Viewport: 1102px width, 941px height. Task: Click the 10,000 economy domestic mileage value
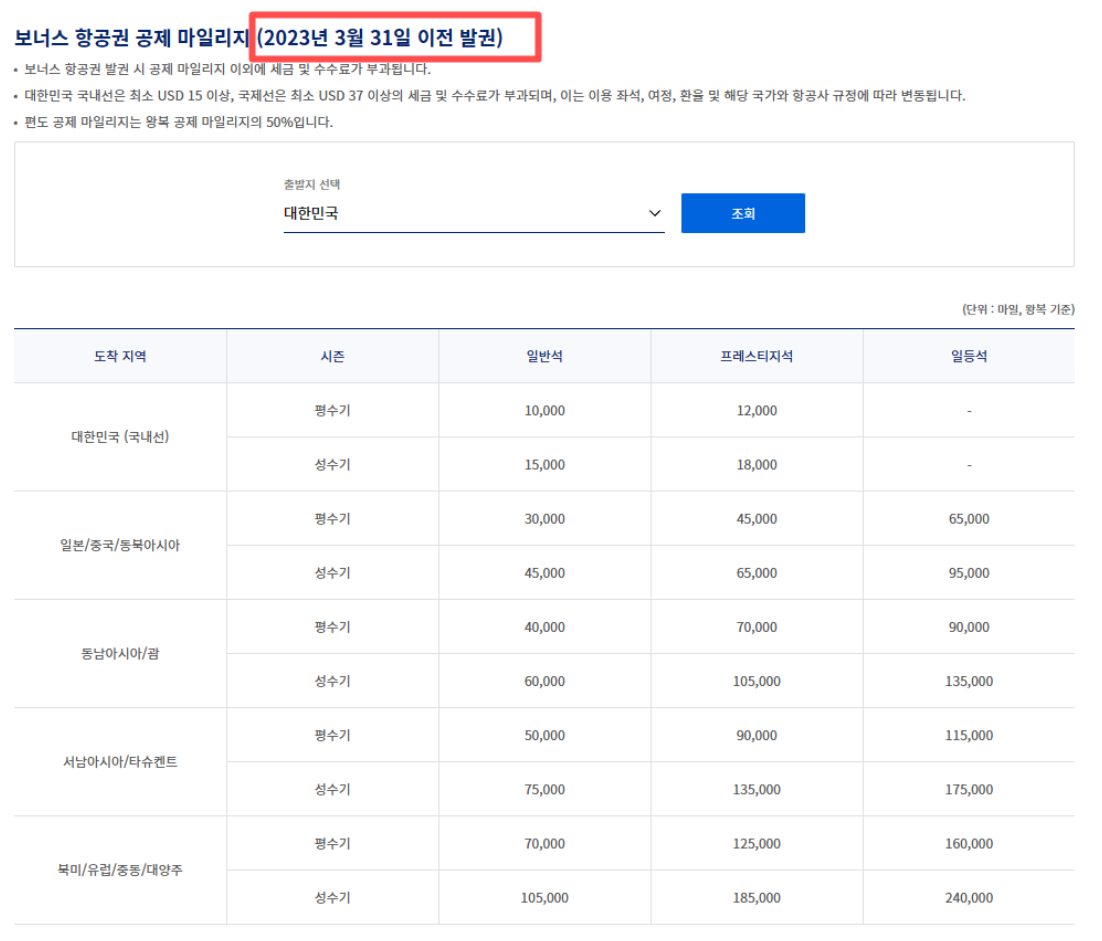click(544, 410)
